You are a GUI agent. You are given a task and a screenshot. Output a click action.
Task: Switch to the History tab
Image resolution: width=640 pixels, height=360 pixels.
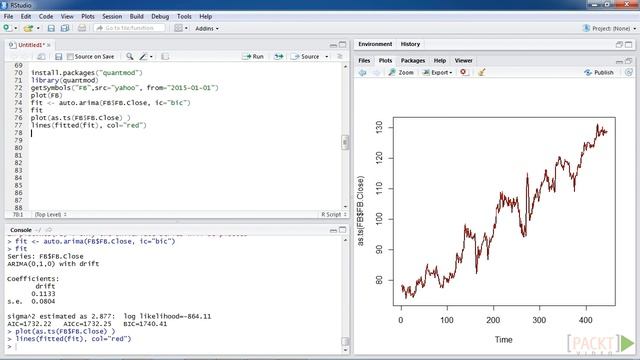pyautogui.click(x=410, y=44)
